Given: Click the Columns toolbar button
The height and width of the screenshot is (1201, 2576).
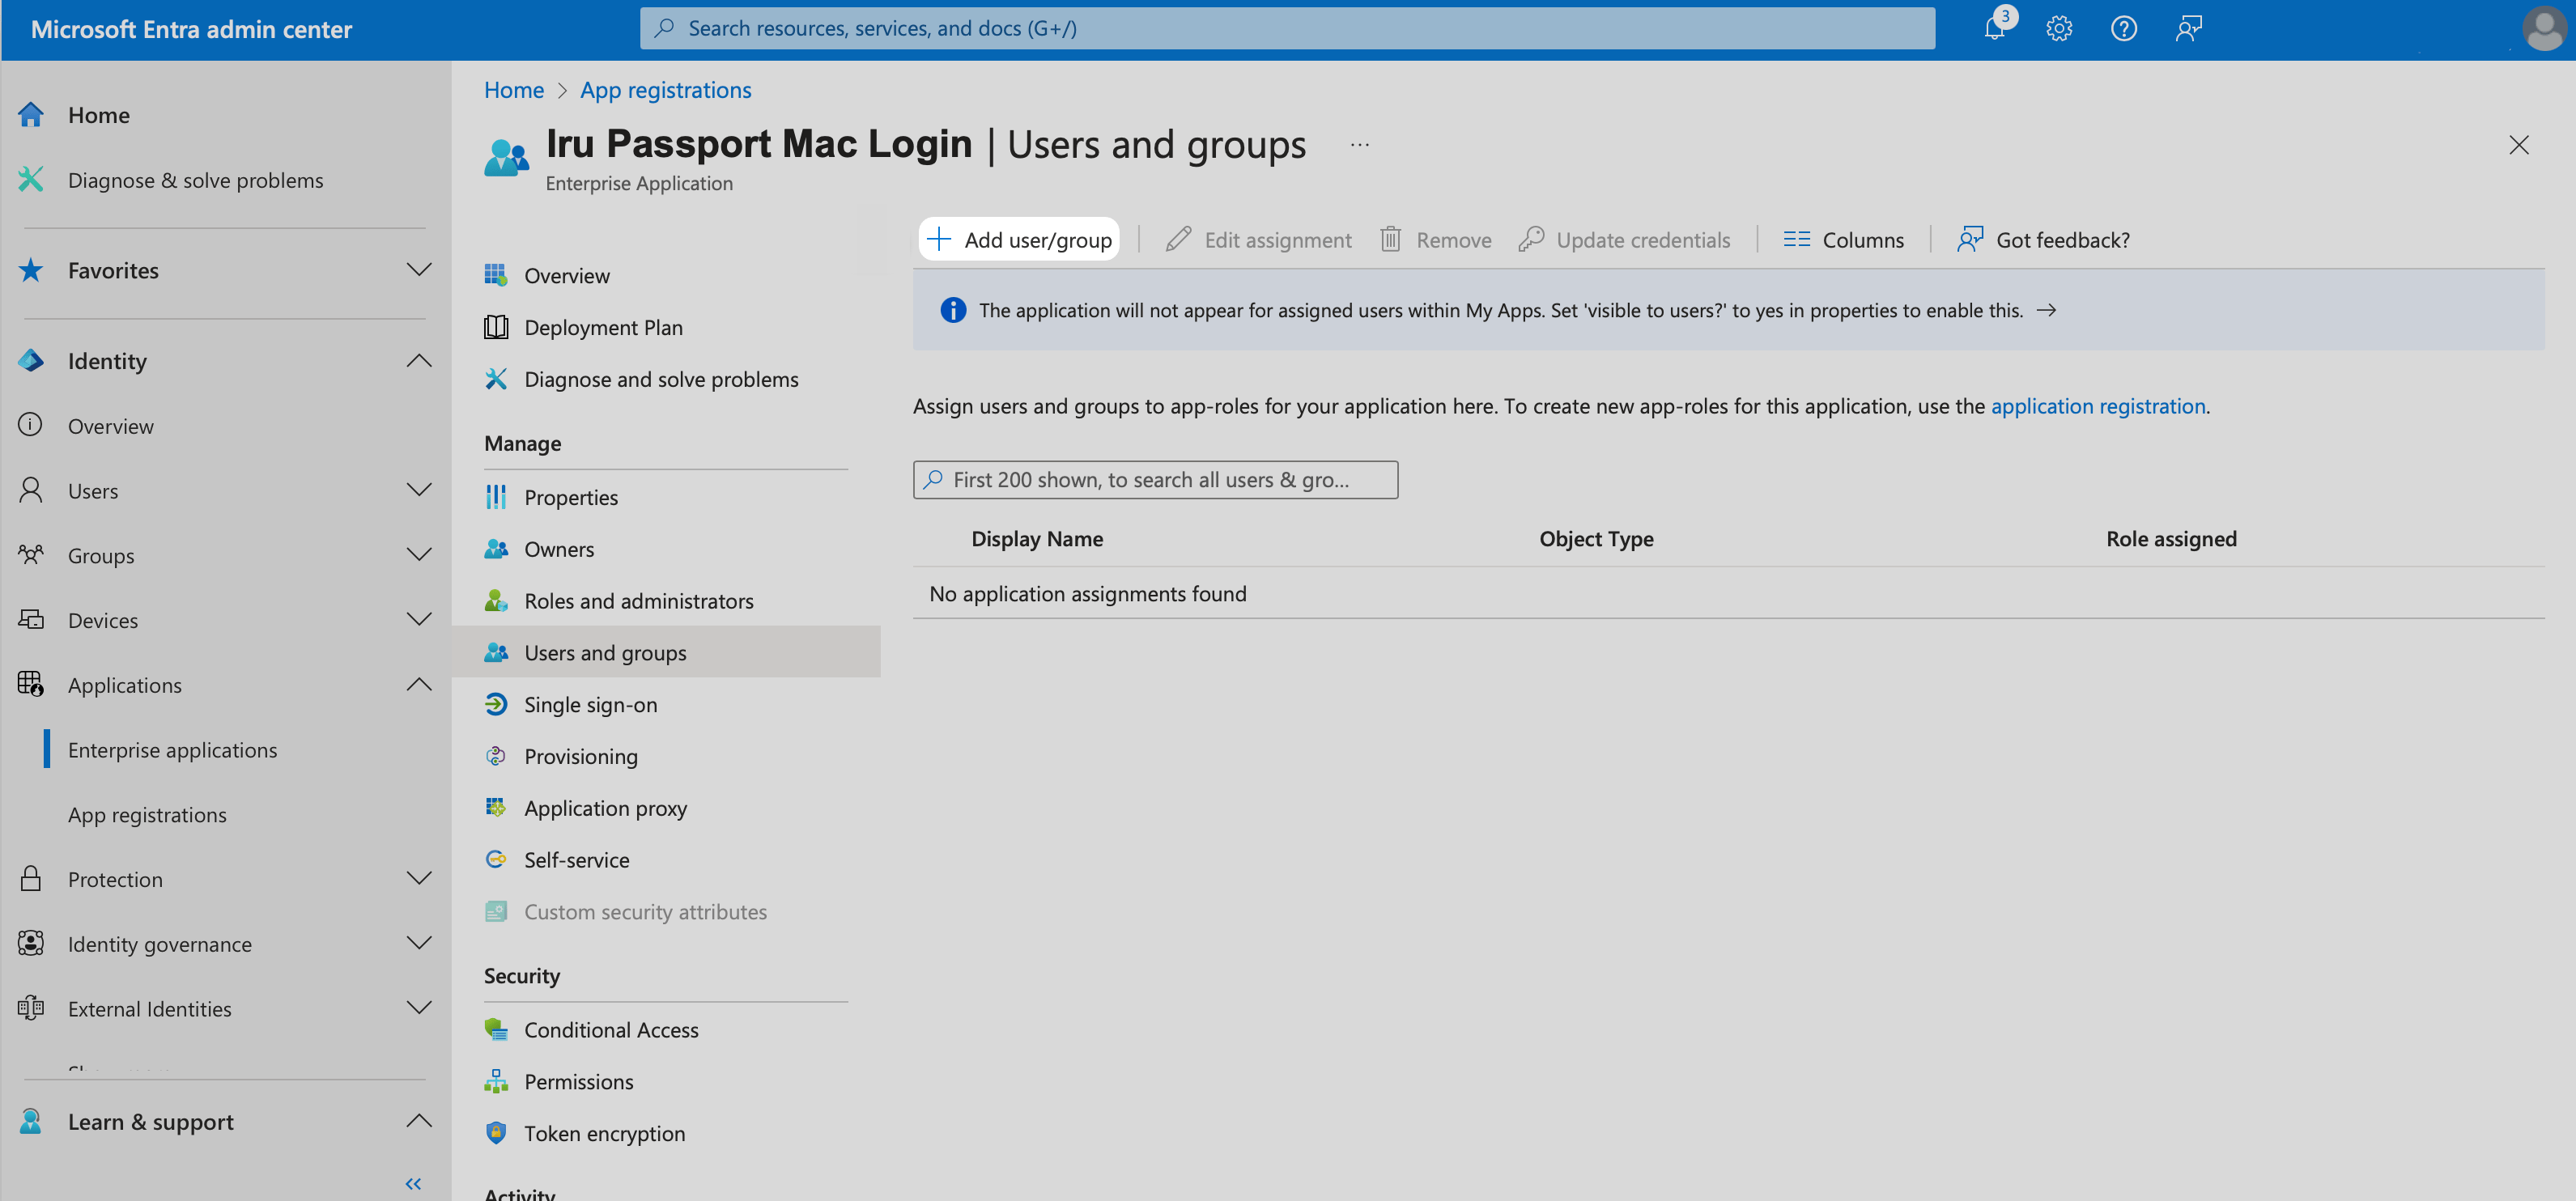Looking at the screenshot, I should (1843, 239).
